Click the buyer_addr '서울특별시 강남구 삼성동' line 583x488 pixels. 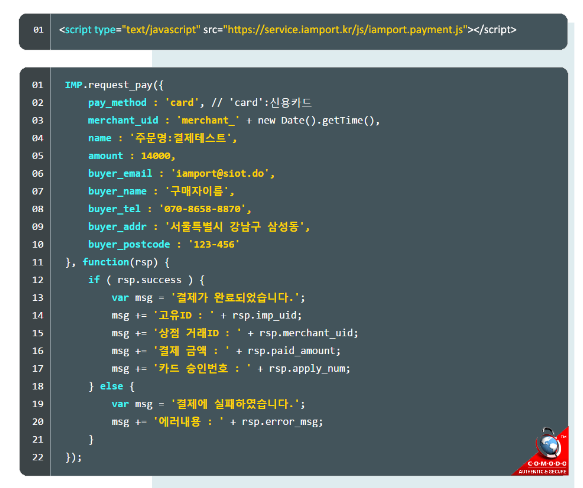pos(199,227)
